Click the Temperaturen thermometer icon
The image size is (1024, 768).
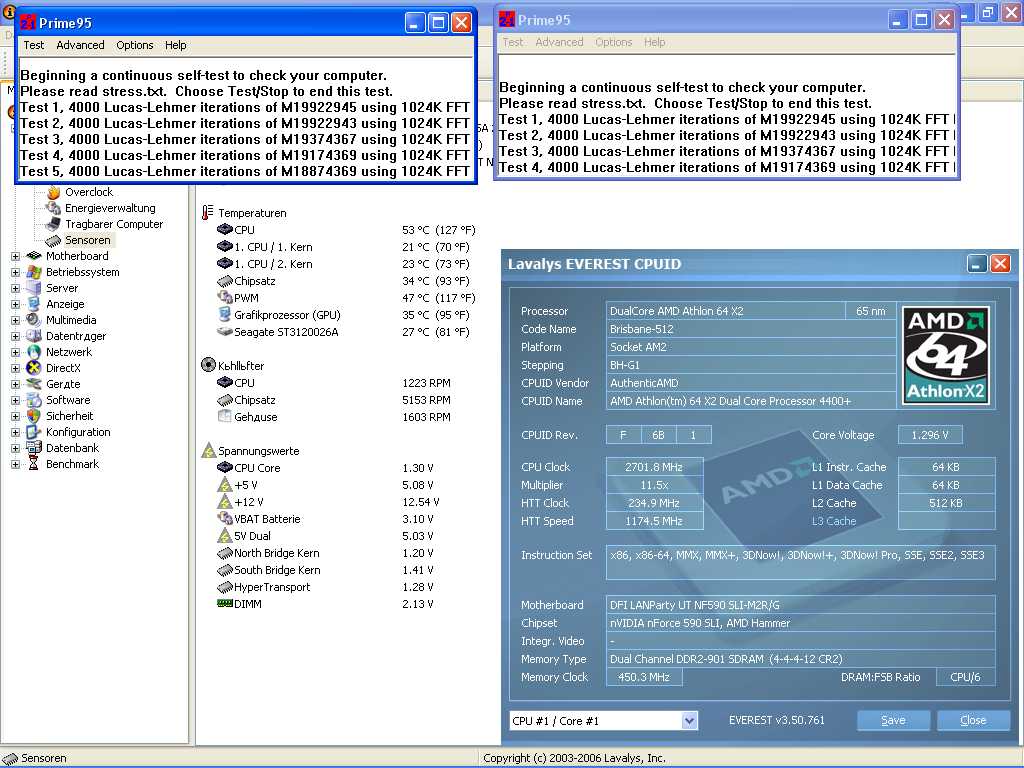(x=208, y=213)
